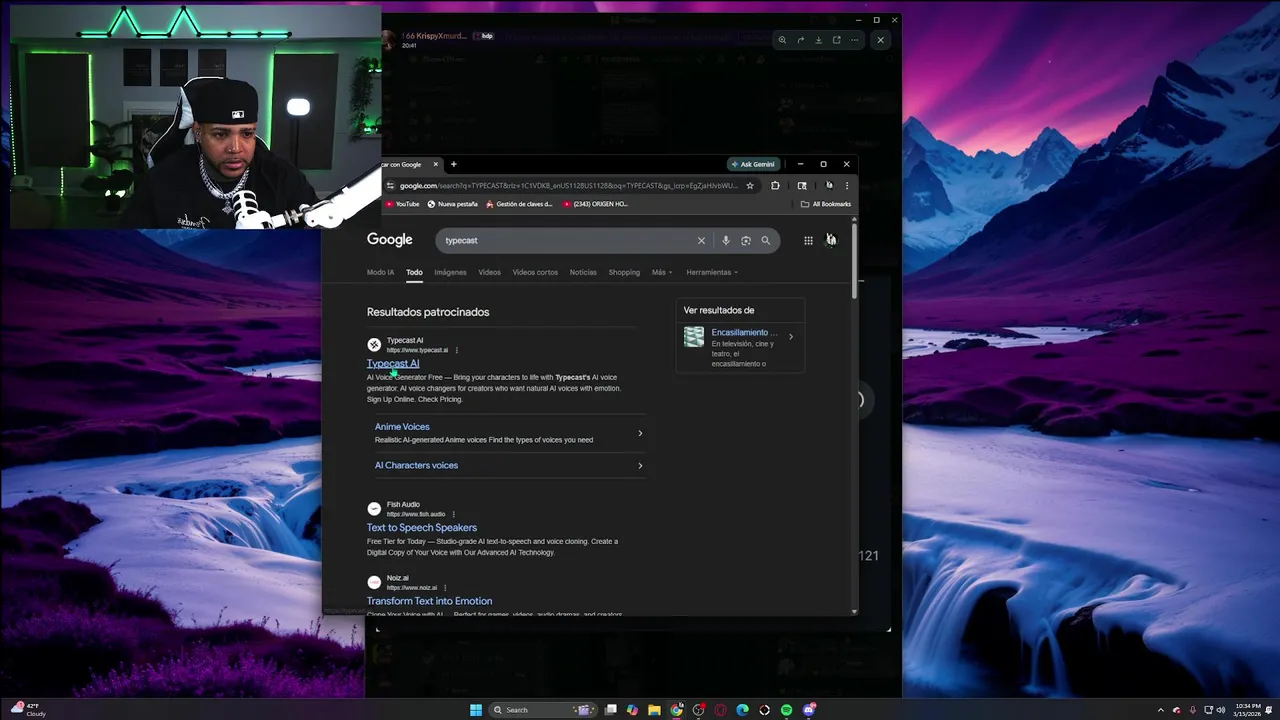Open options dots beside noiz.ai URL
The height and width of the screenshot is (720, 1280).
[445, 587]
